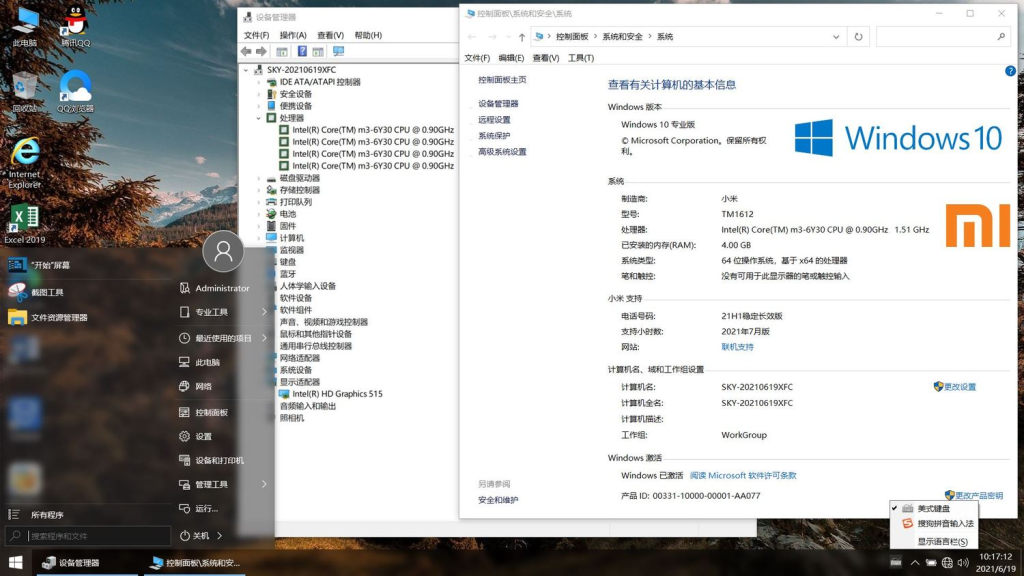Select Intel HD Graphics 515 device
The height and width of the screenshot is (576, 1024).
click(x=337, y=394)
